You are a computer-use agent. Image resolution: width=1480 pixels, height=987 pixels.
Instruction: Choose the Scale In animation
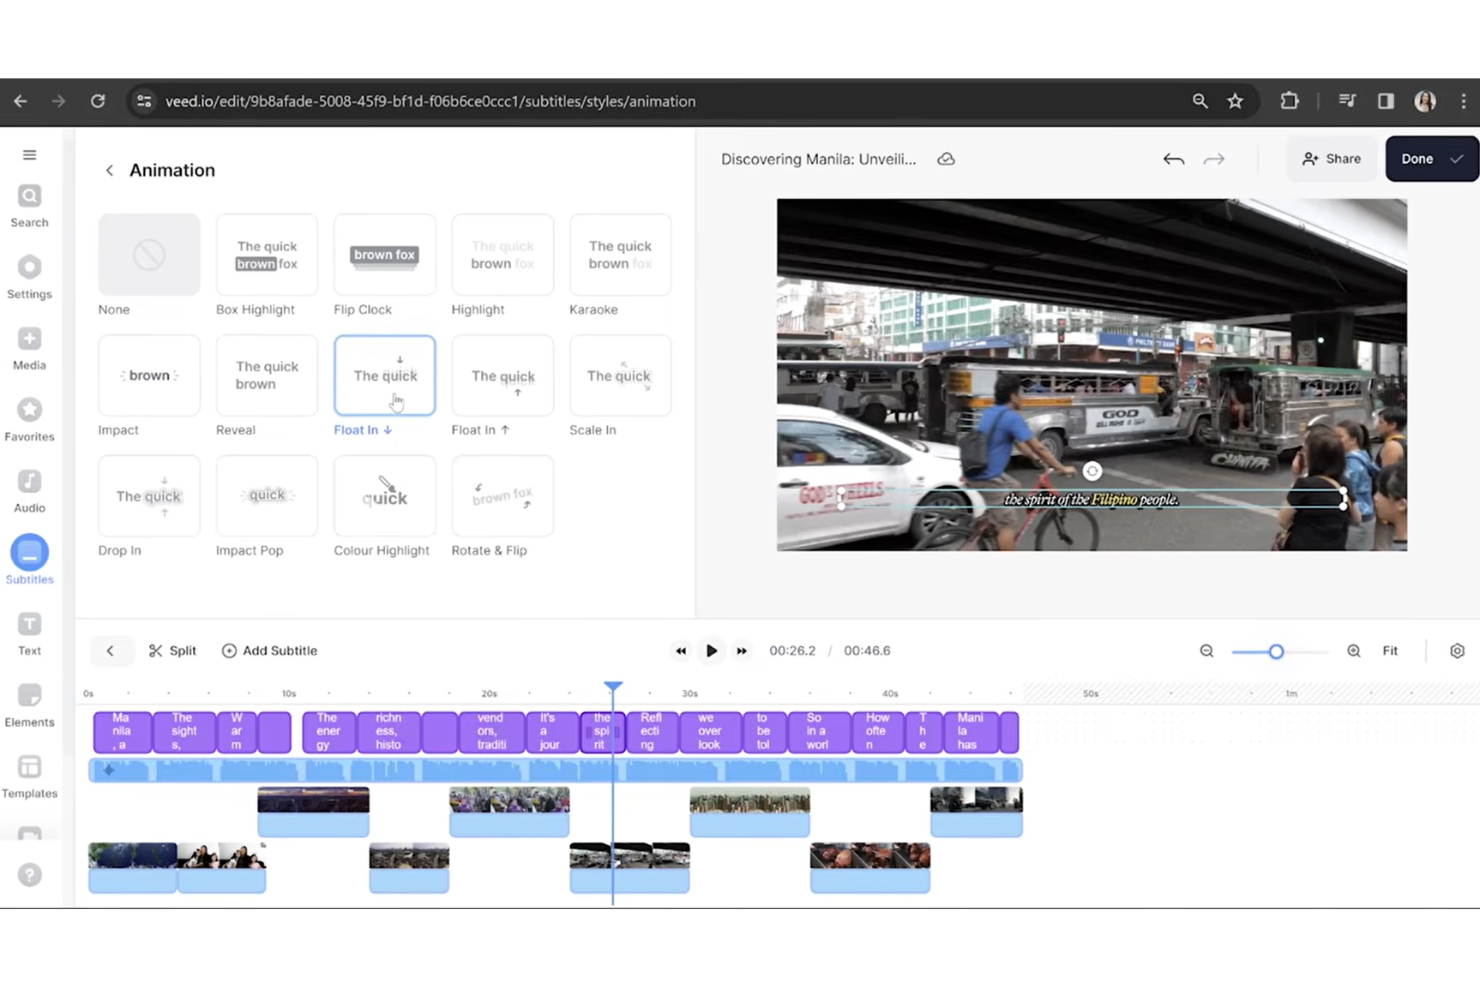(x=620, y=375)
